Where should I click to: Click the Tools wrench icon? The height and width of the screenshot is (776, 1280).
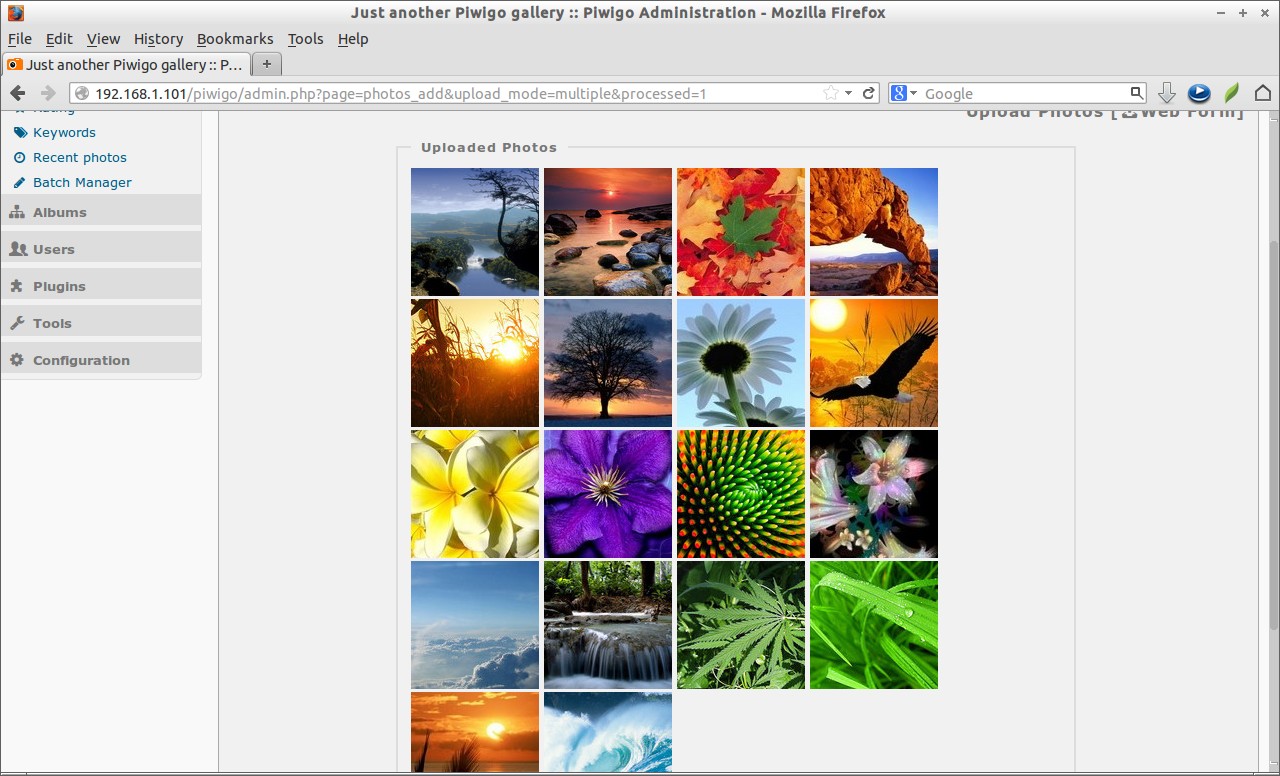17,323
